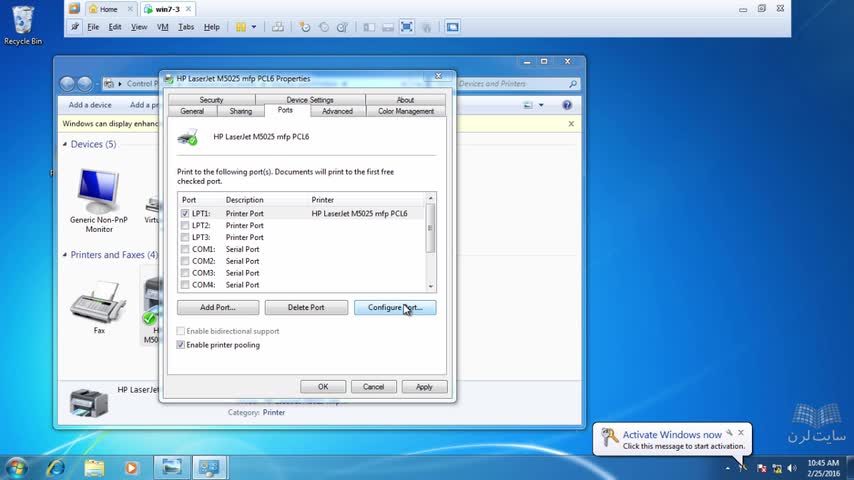Collapse the Printers and Faxes group

tap(65, 255)
